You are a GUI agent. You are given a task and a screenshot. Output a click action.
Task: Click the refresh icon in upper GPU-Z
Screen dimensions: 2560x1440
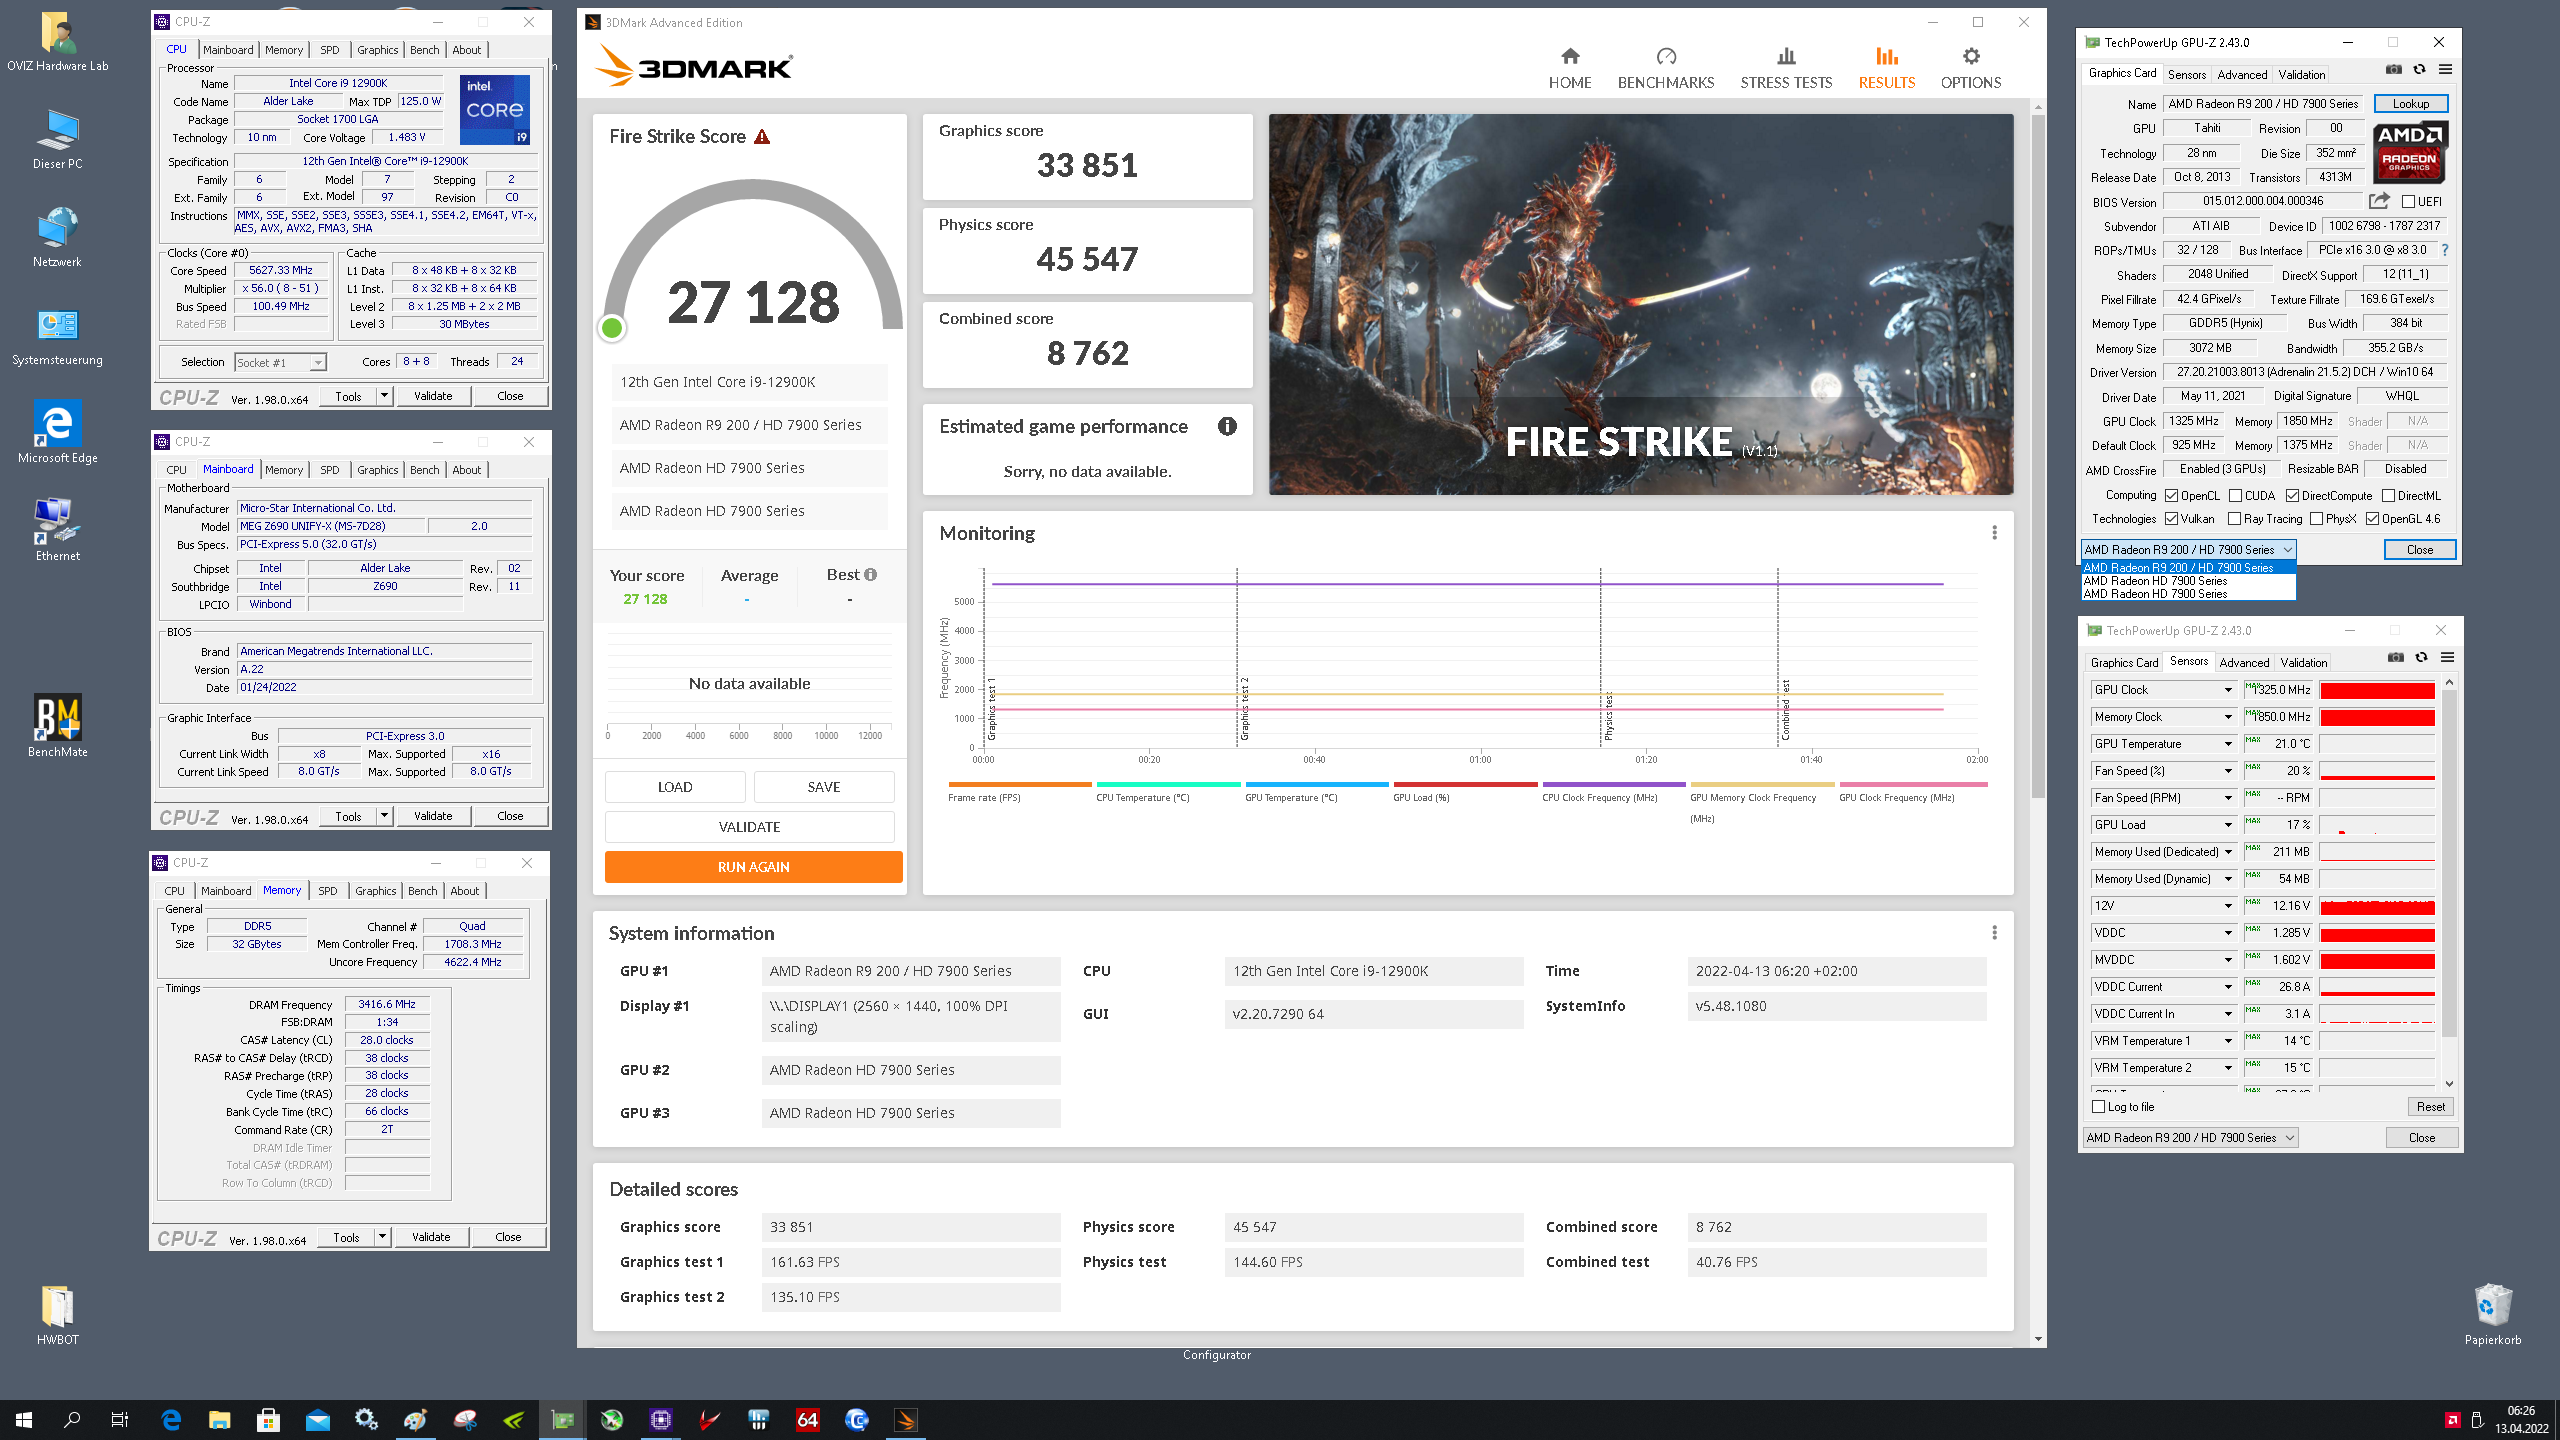[x=2419, y=69]
